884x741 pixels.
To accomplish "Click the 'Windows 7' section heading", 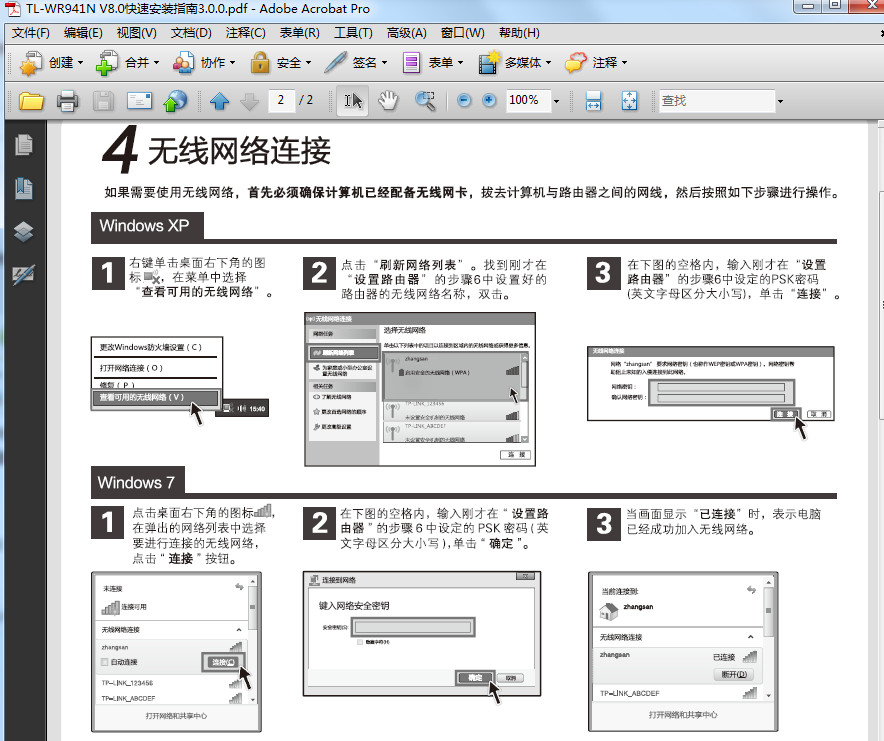I will click(x=136, y=483).
